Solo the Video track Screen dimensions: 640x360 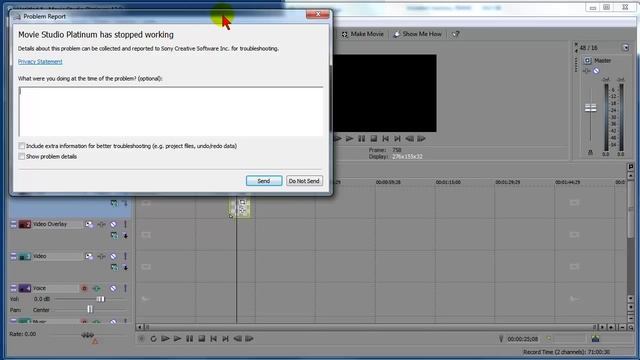click(x=125, y=256)
